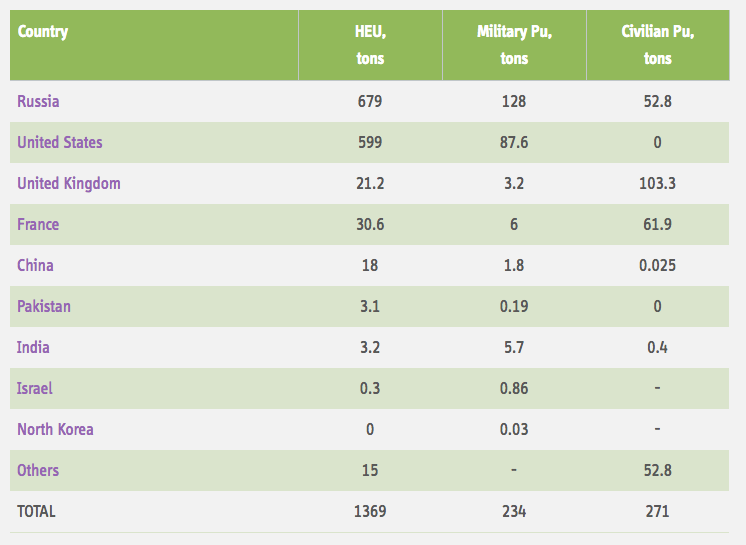The width and height of the screenshot is (746, 545).
Task: Click the Others row link
Action: [38, 470]
